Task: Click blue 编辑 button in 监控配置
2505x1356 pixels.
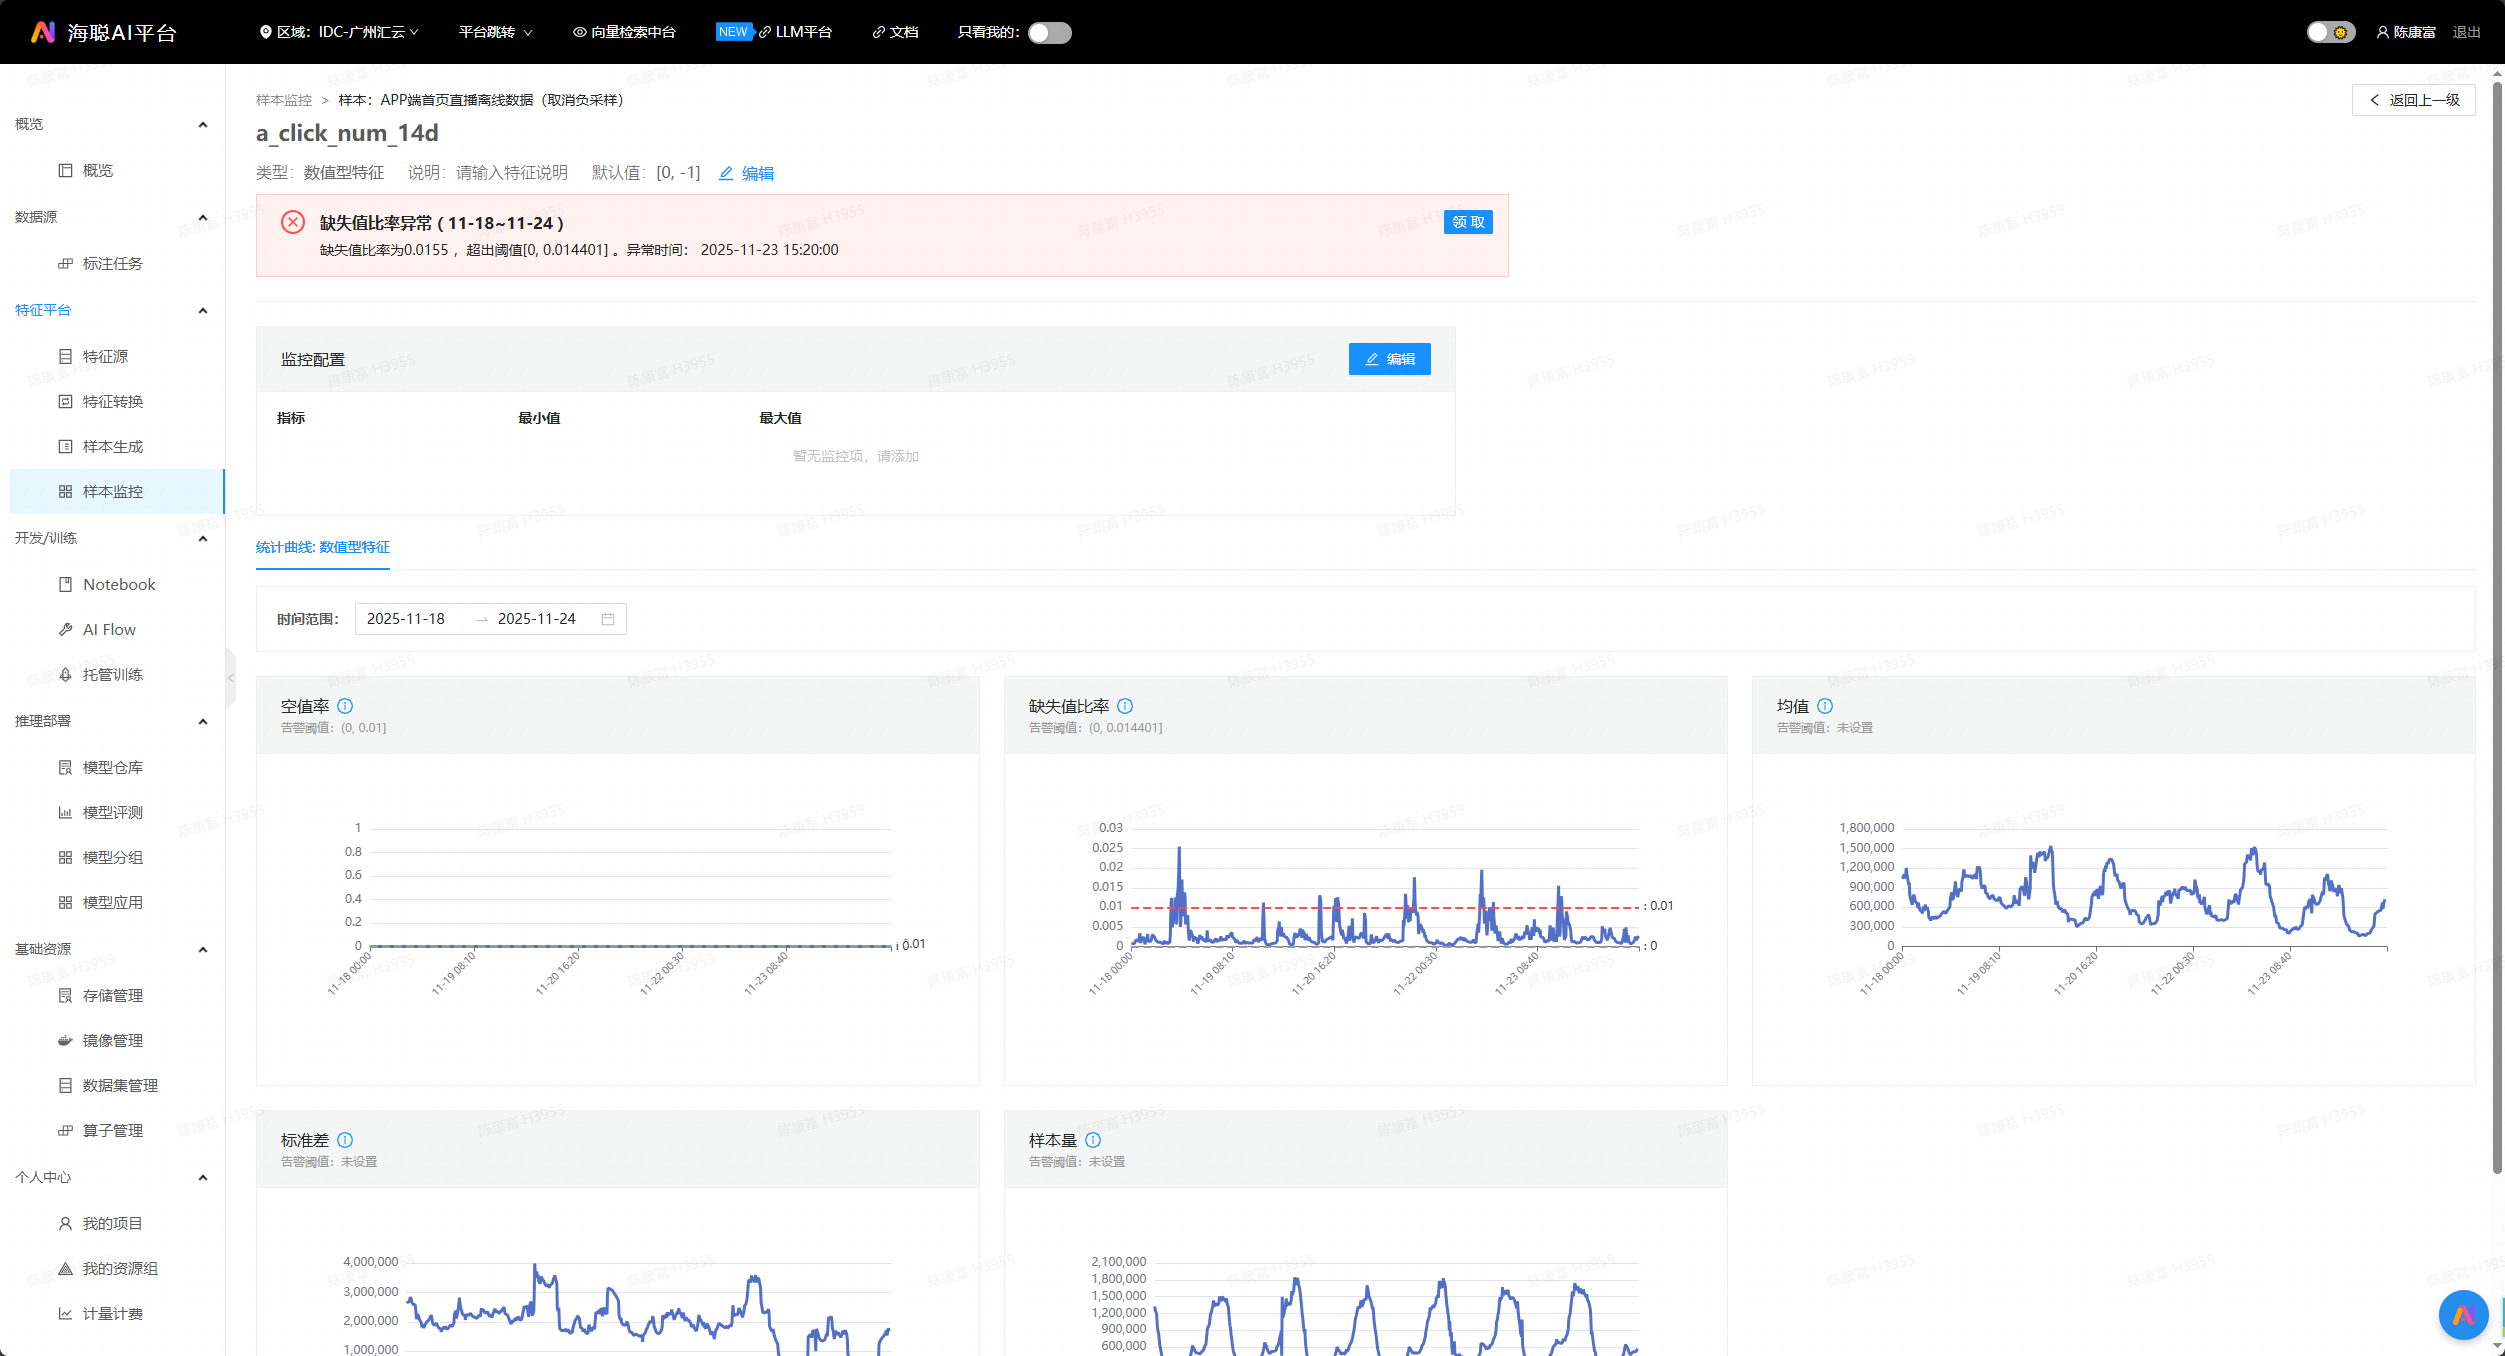Action: click(1389, 359)
